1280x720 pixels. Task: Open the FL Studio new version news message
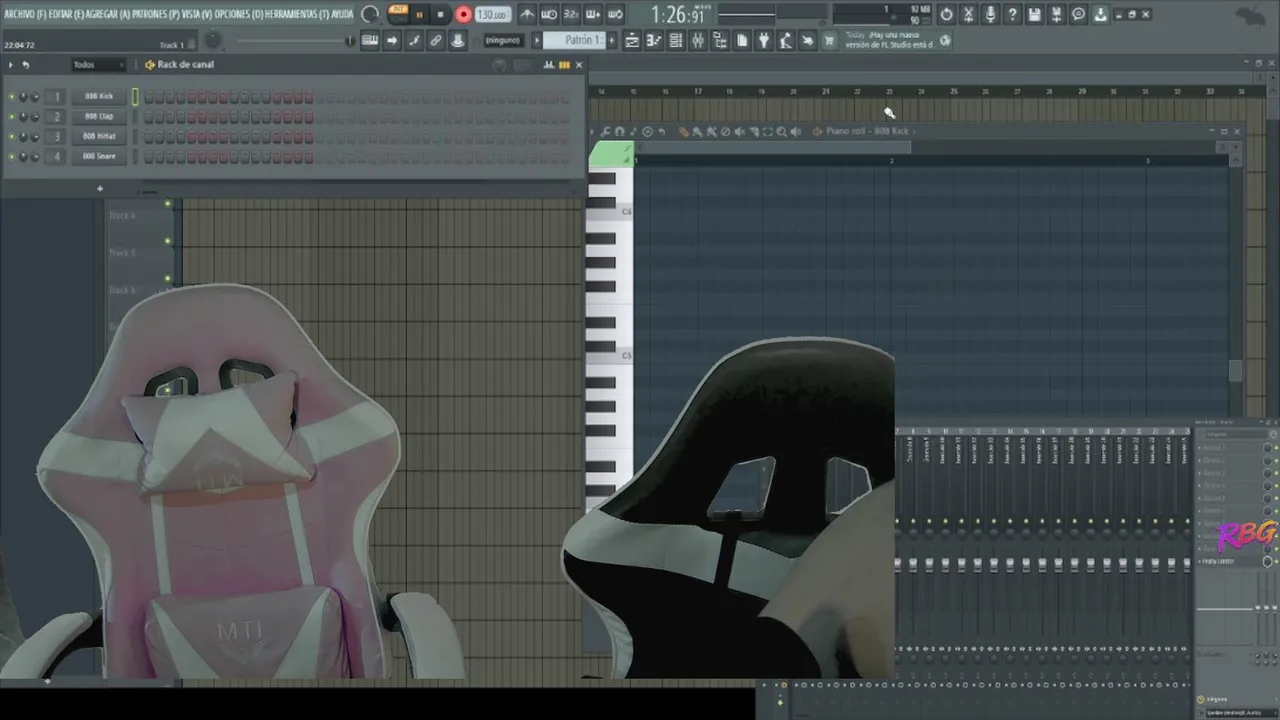(x=889, y=40)
